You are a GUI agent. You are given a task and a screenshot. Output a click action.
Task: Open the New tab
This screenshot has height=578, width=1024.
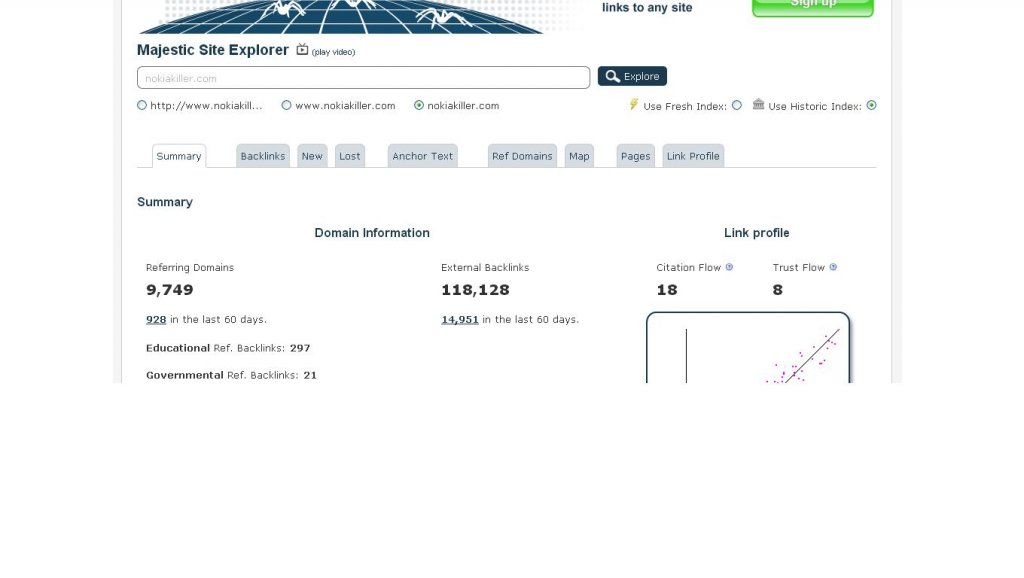(x=312, y=156)
